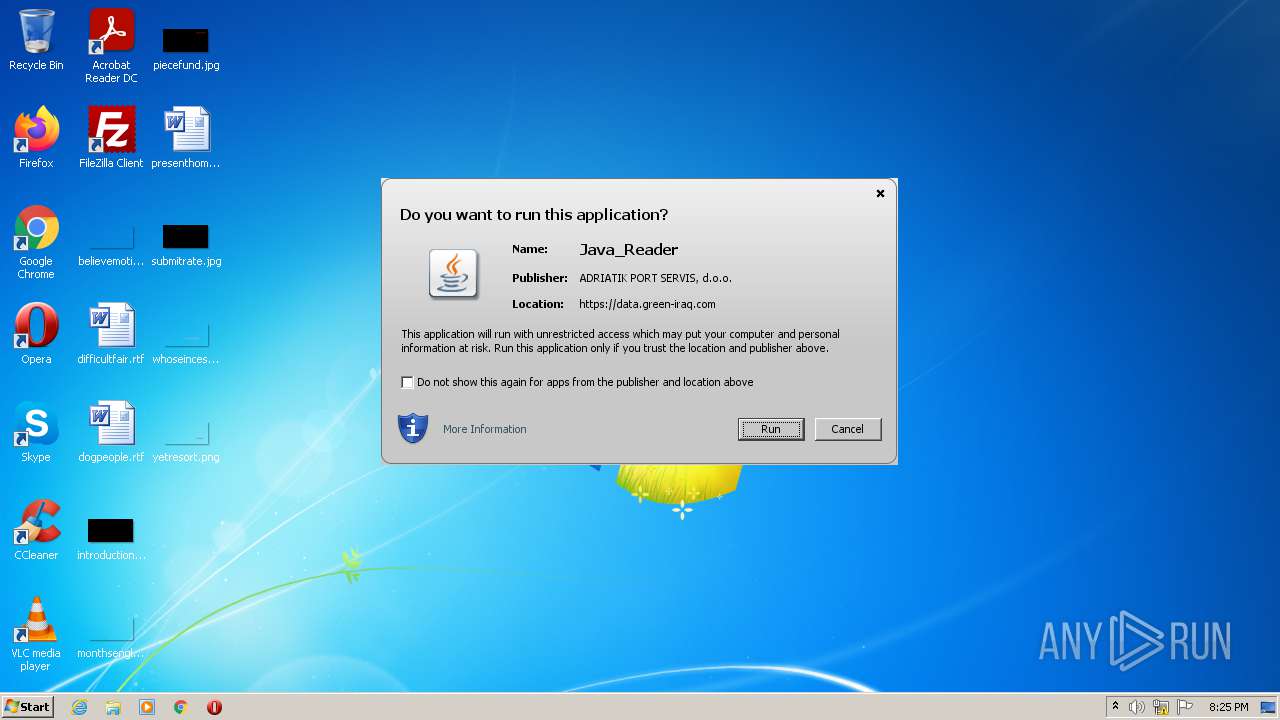Viewport: 1280px width, 720px height.
Task: Click the Run button in the Java dialog
Action: click(x=770, y=429)
